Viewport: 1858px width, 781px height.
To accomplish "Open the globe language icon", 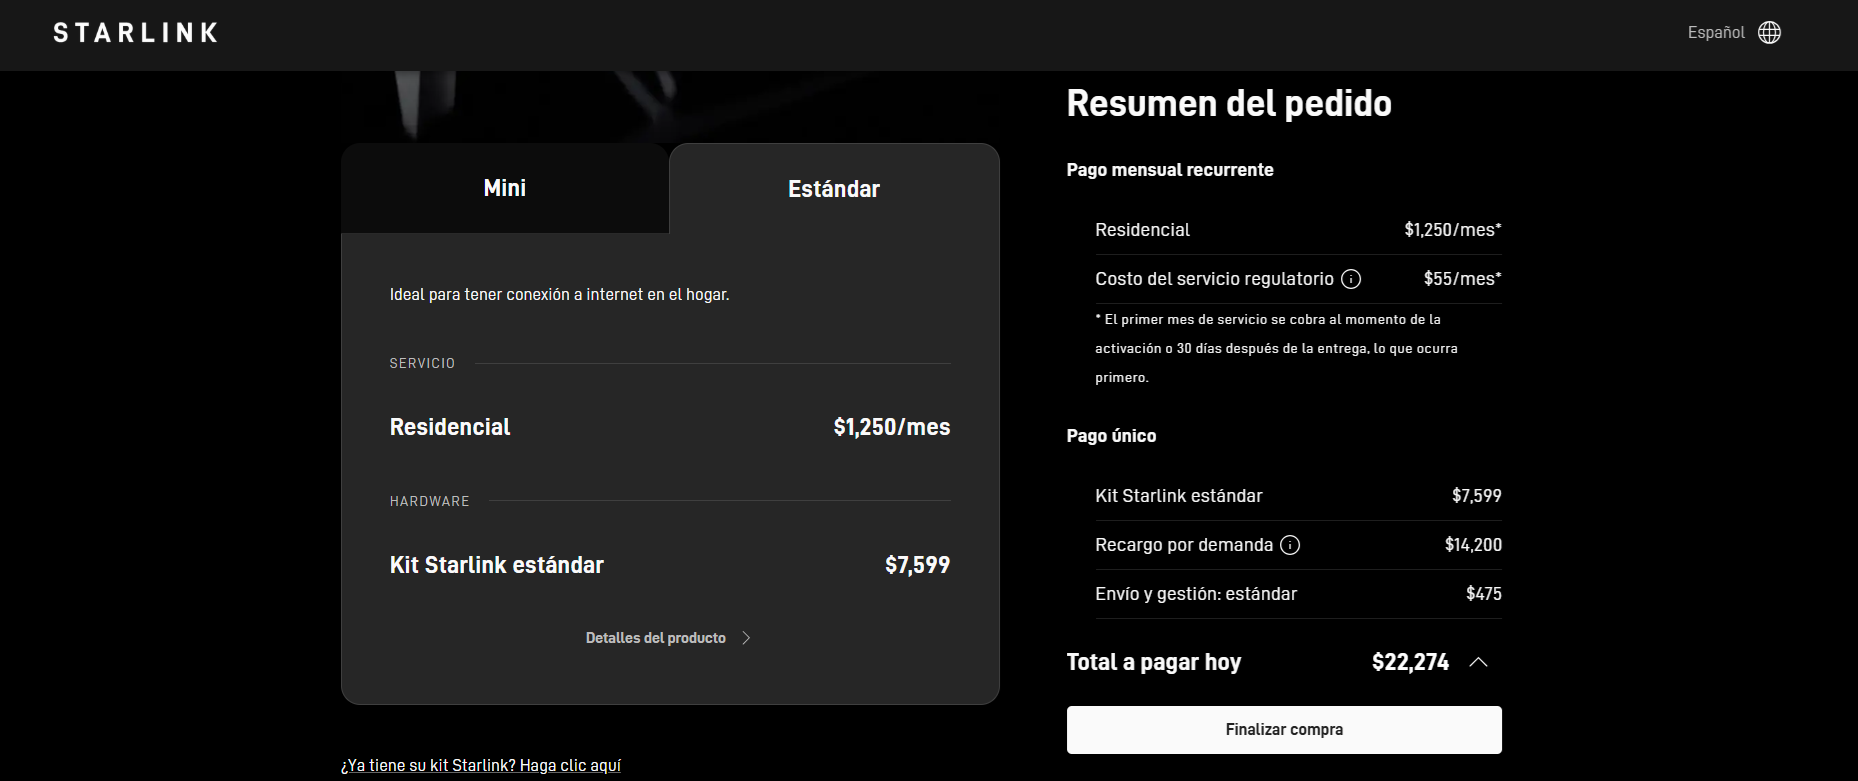I will tap(1769, 33).
